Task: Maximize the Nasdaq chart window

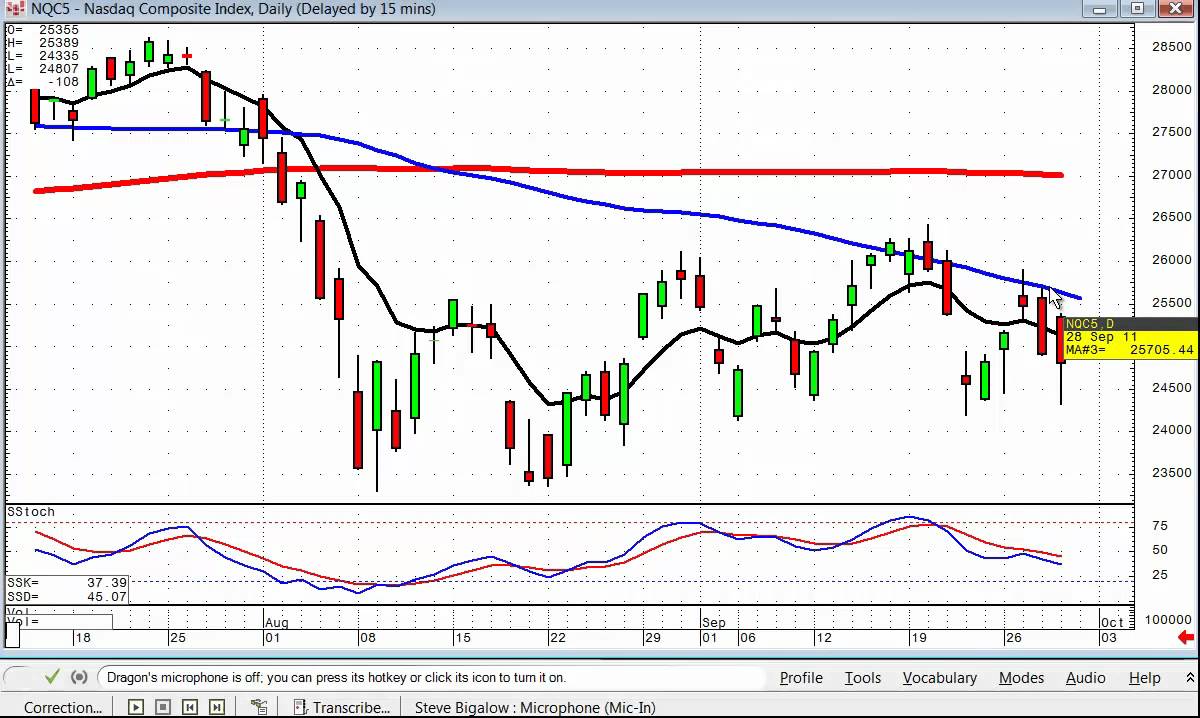Action: pyautogui.click(x=1138, y=9)
